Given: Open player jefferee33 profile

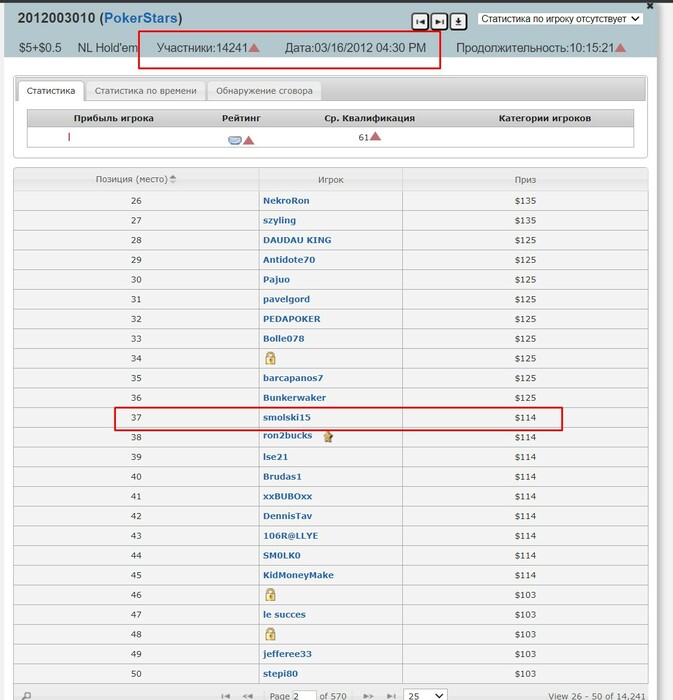Looking at the screenshot, I should point(287,654).
